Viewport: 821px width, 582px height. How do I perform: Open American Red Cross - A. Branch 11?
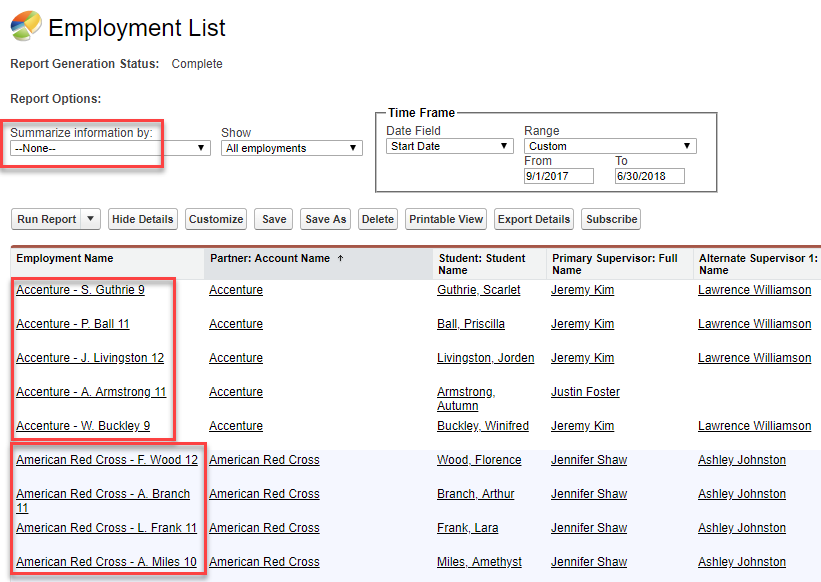(x=103, y=500)
